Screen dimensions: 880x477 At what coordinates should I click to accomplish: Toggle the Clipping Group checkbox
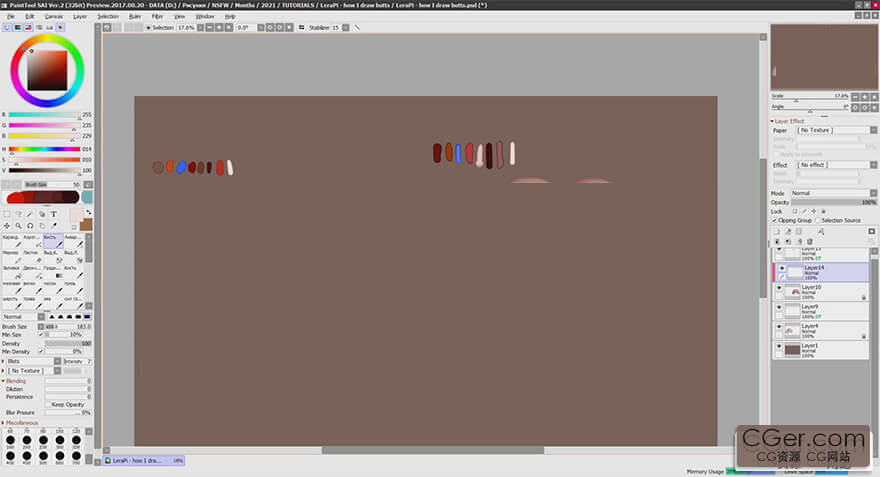coord(775,220)
